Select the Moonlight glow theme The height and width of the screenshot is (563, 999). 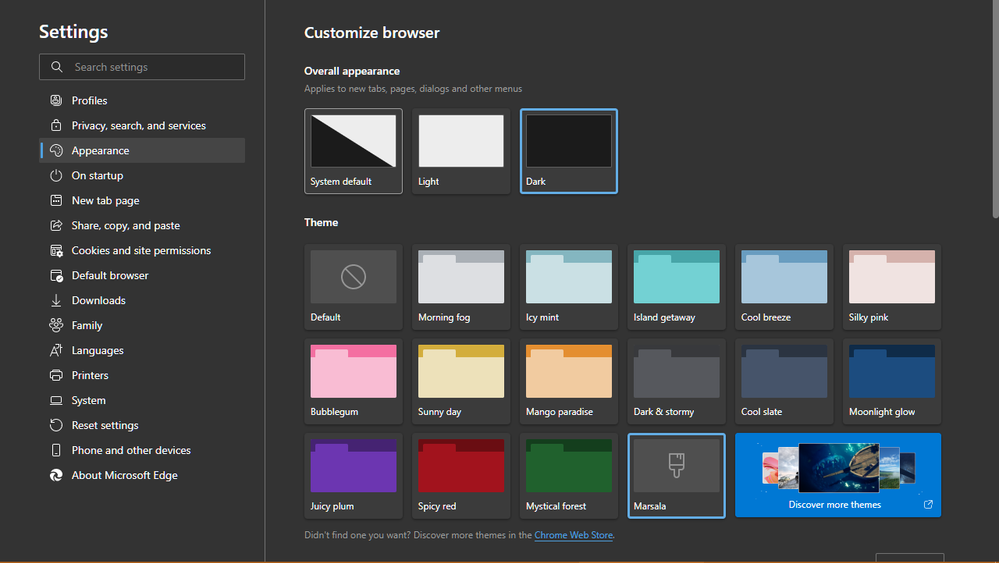click(x=891, y=381)
